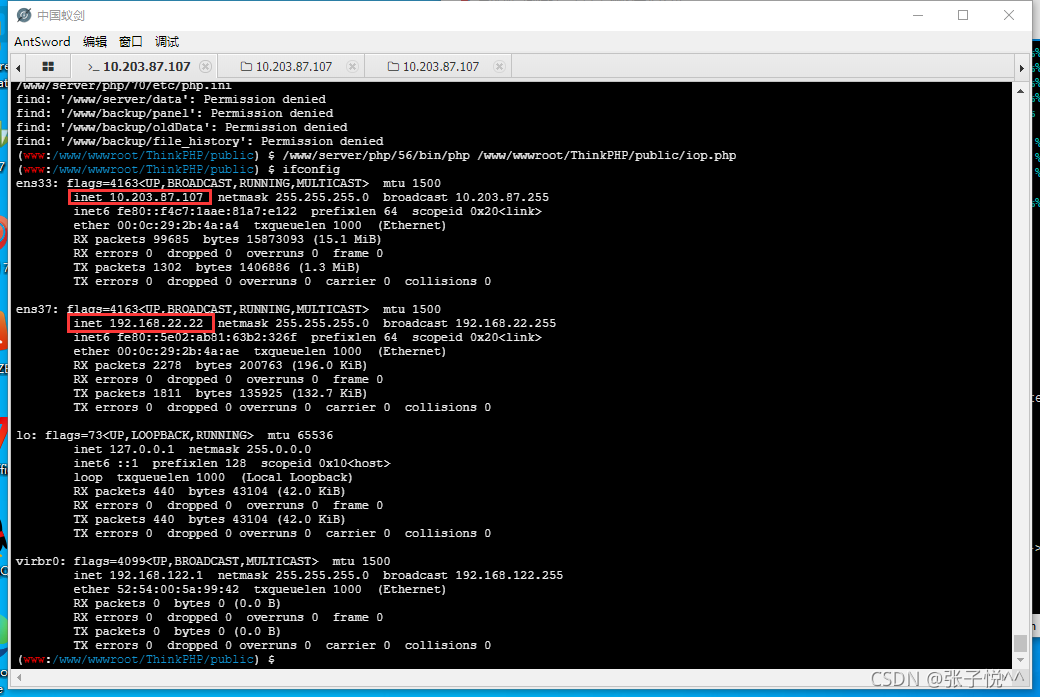The width and height of the screenshot is (1040, 697).
Task: Switch to terminal tab 10.203.87.107
Action: 146,66
